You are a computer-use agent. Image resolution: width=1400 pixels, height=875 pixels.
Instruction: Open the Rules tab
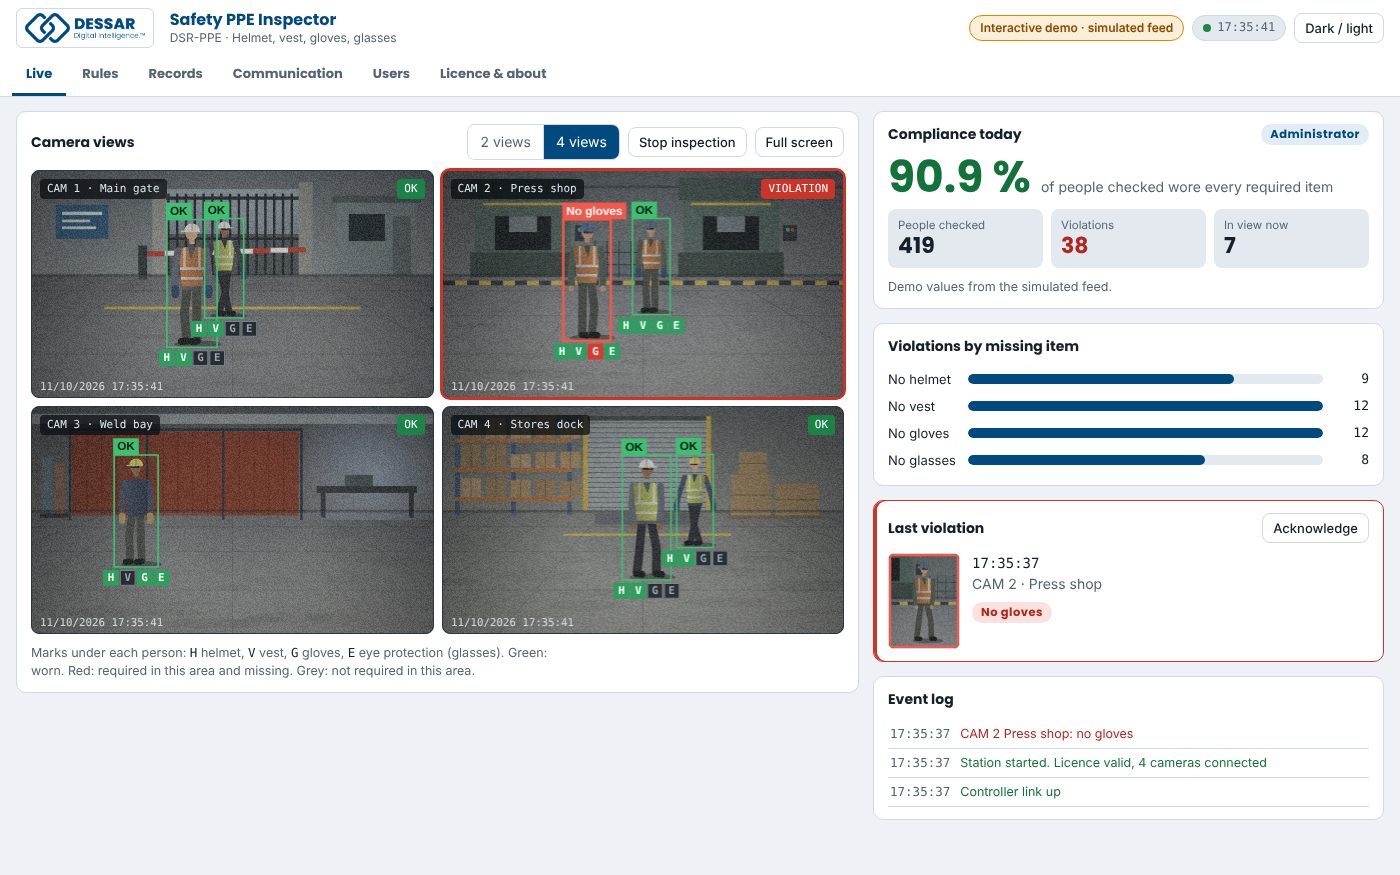click(100, 74)
